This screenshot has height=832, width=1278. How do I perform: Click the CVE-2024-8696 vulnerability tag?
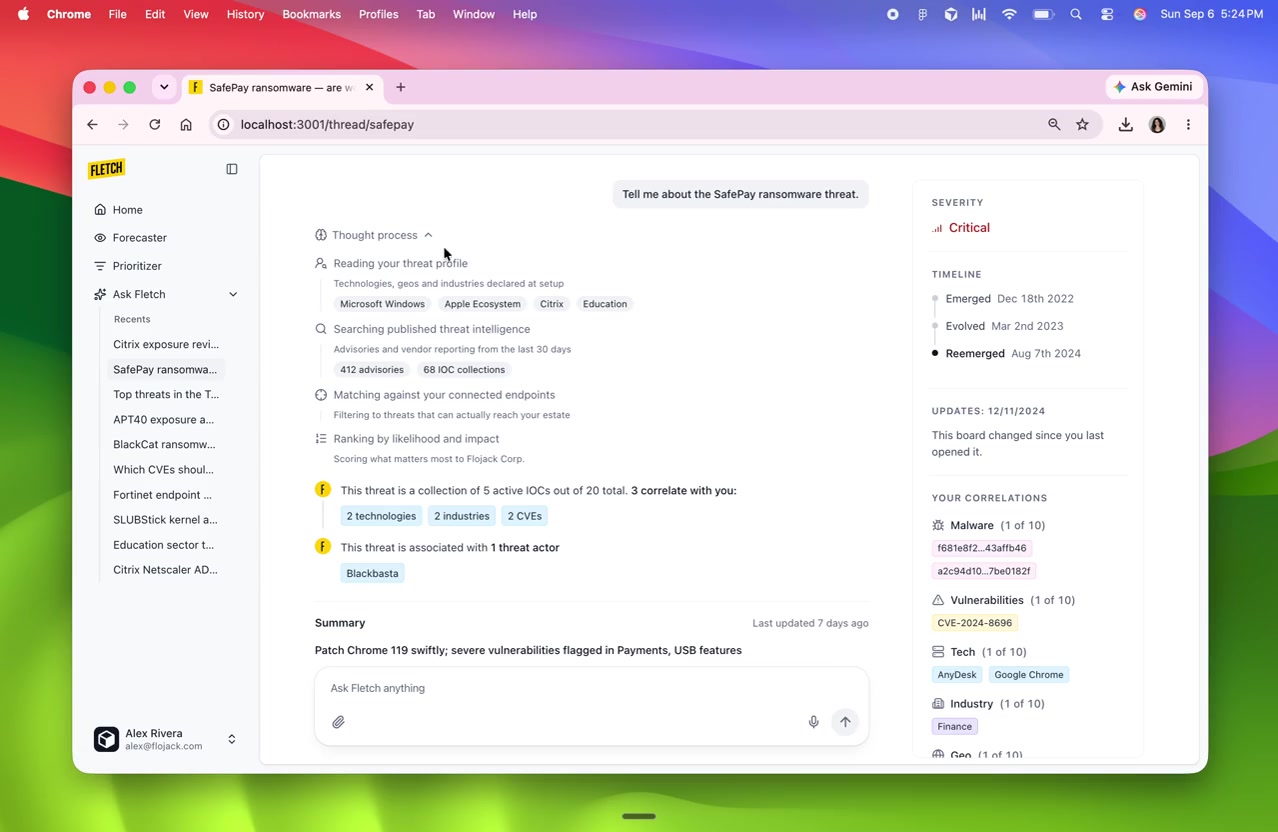[x=974, y=623]
